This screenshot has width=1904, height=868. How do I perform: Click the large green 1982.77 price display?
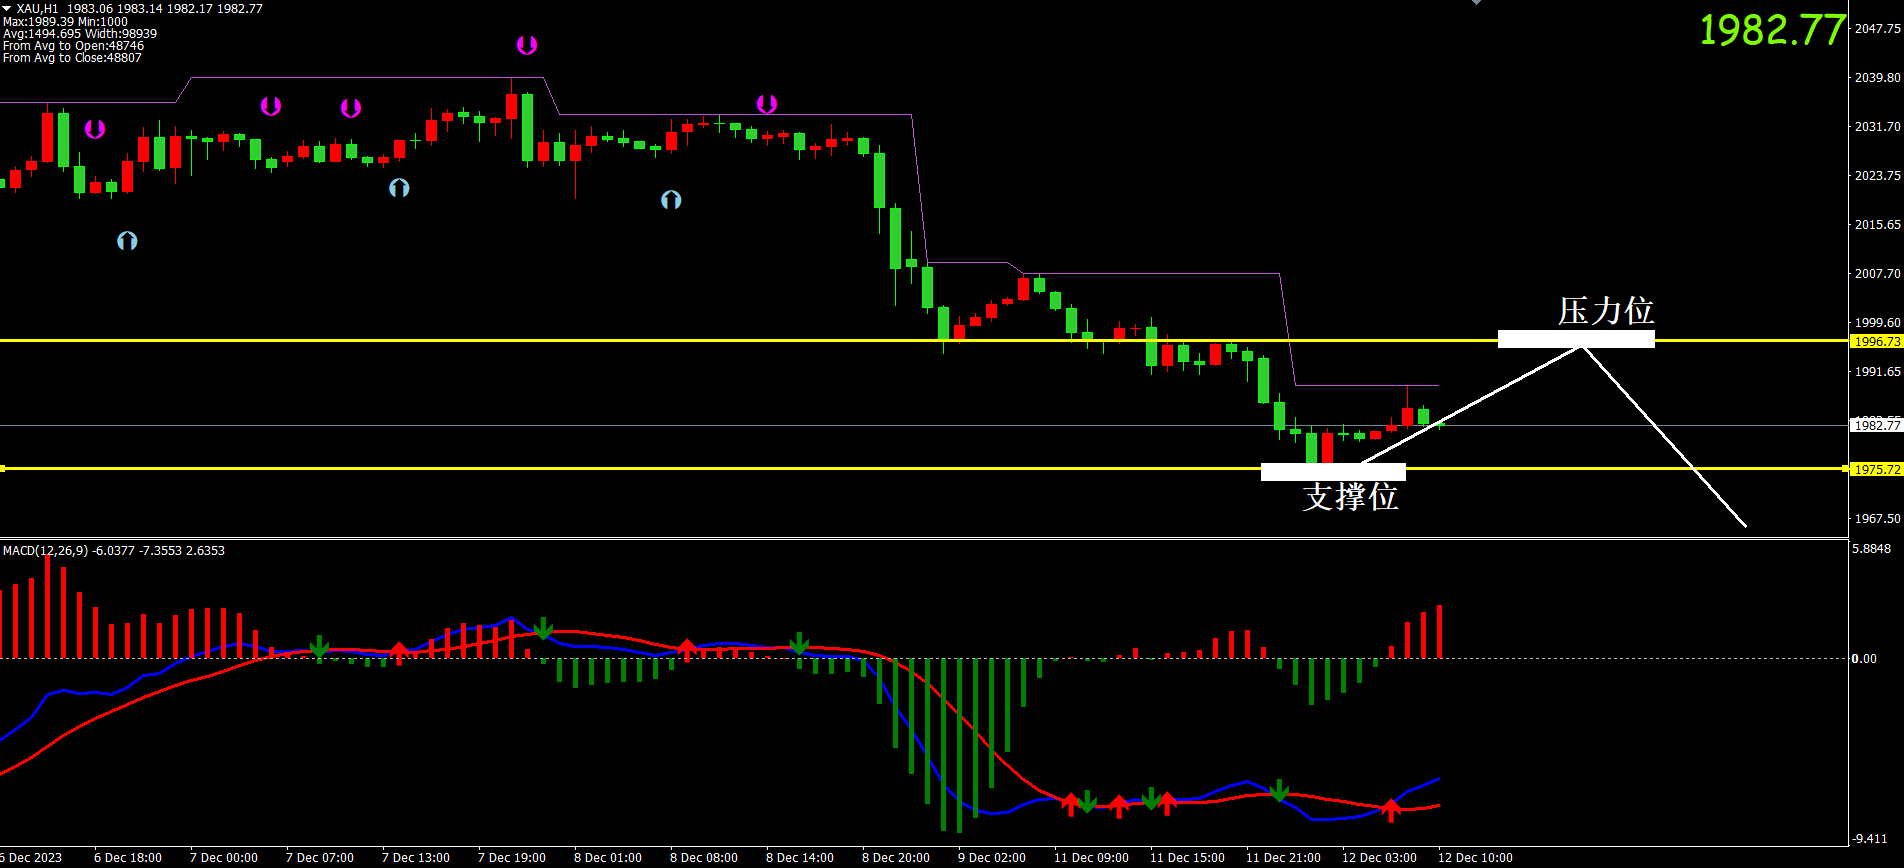(1771, 30)
